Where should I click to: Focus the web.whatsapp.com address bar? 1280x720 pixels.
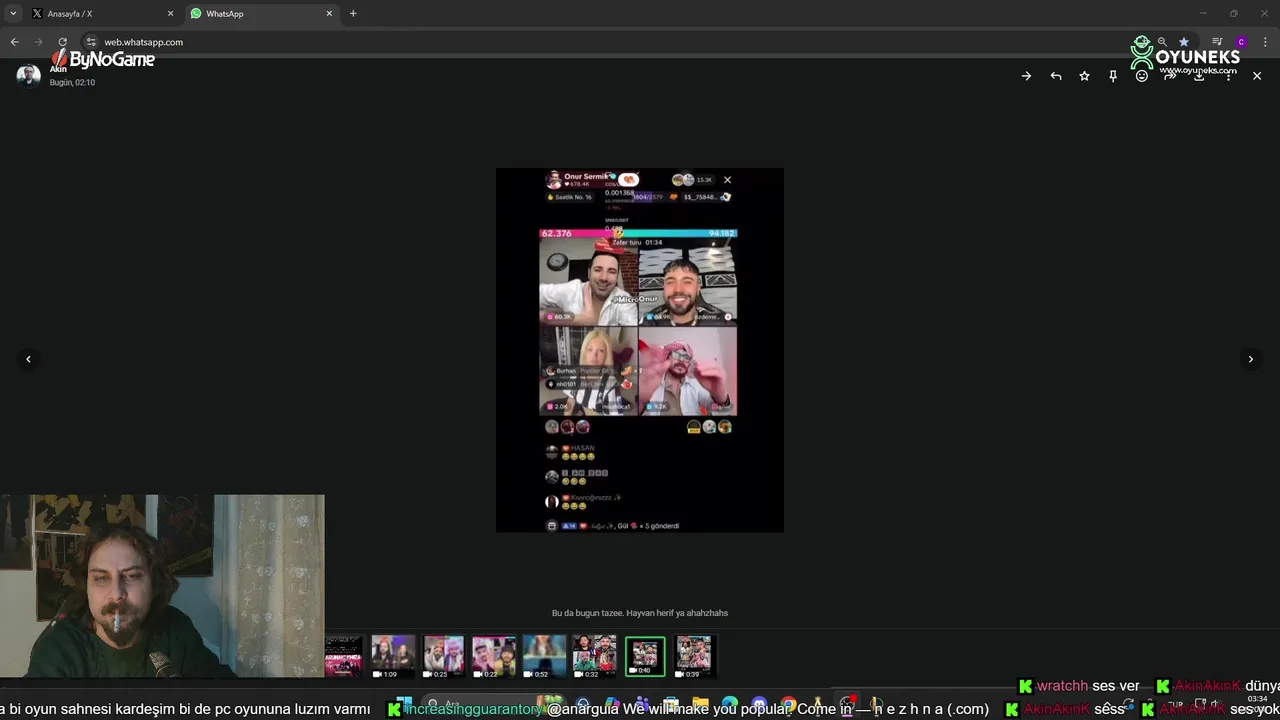[x=620, y=42]
